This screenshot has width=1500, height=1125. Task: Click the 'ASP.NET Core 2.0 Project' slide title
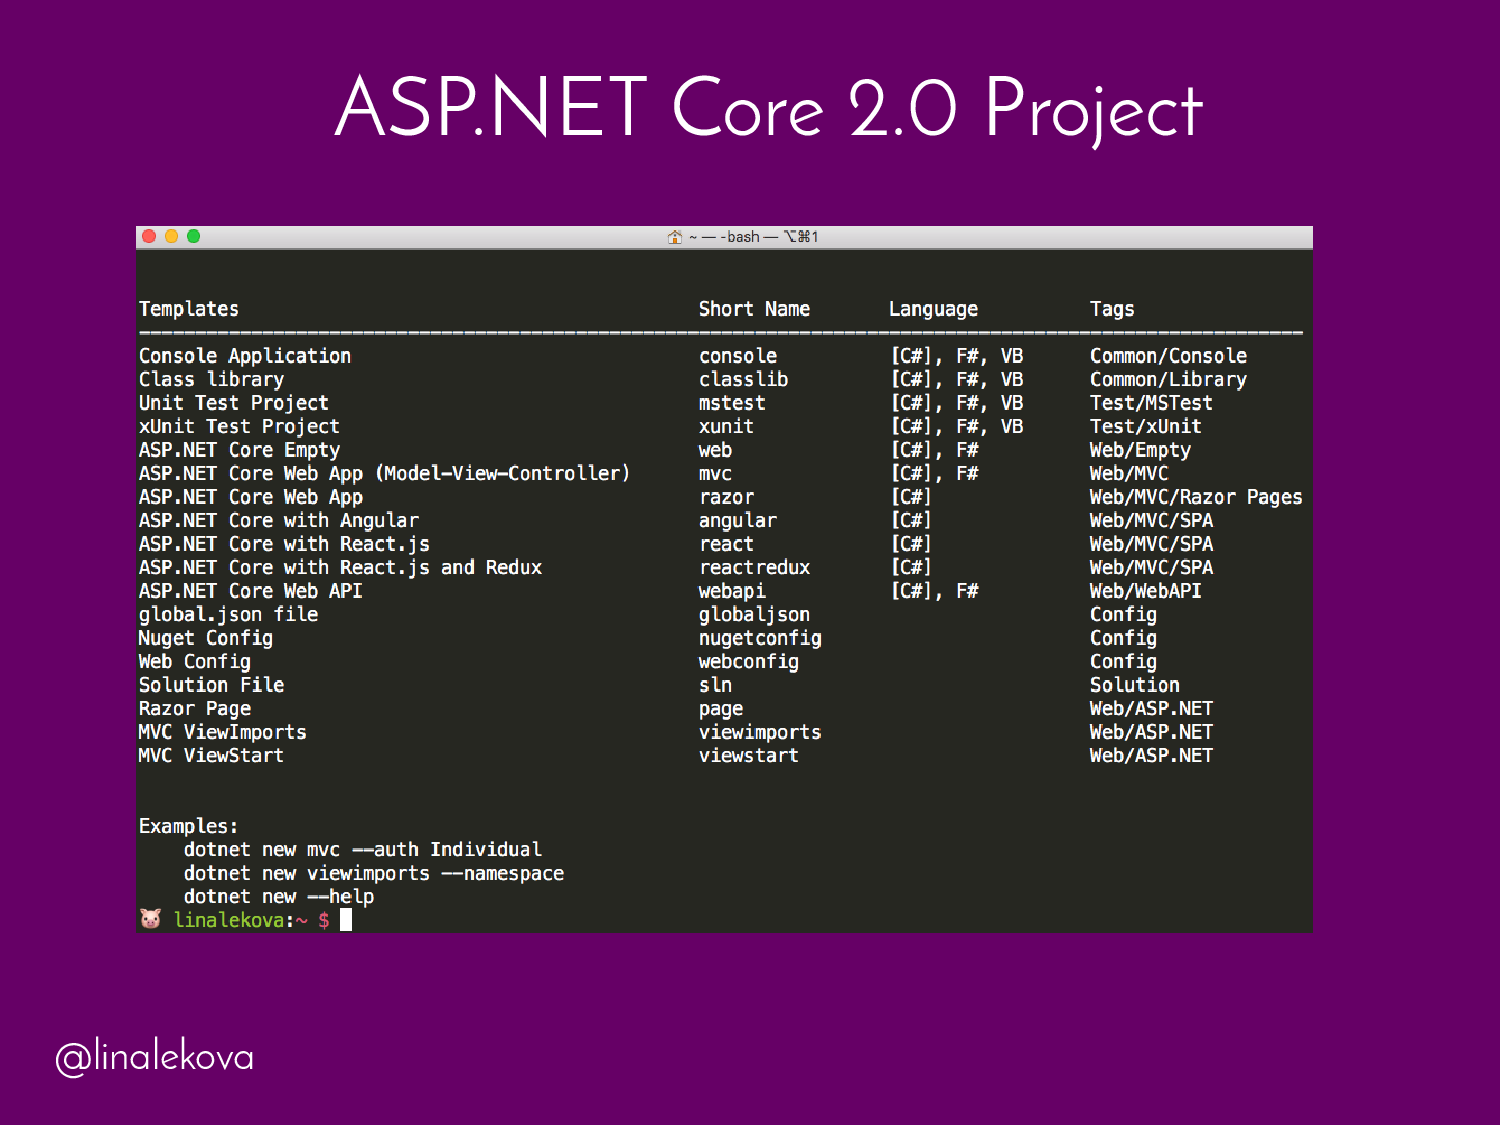tap(768, 108)
